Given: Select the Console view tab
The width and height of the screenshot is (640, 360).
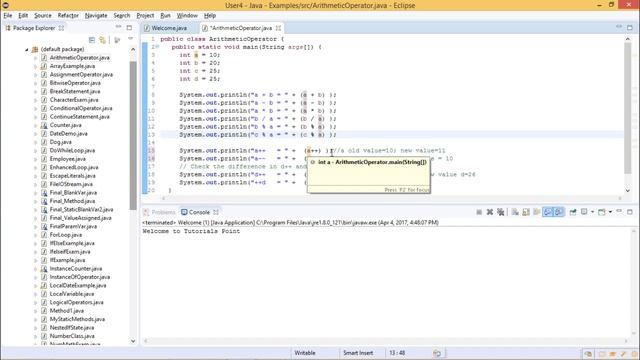Looking at the screenshot, I should (x=199, y=212).
